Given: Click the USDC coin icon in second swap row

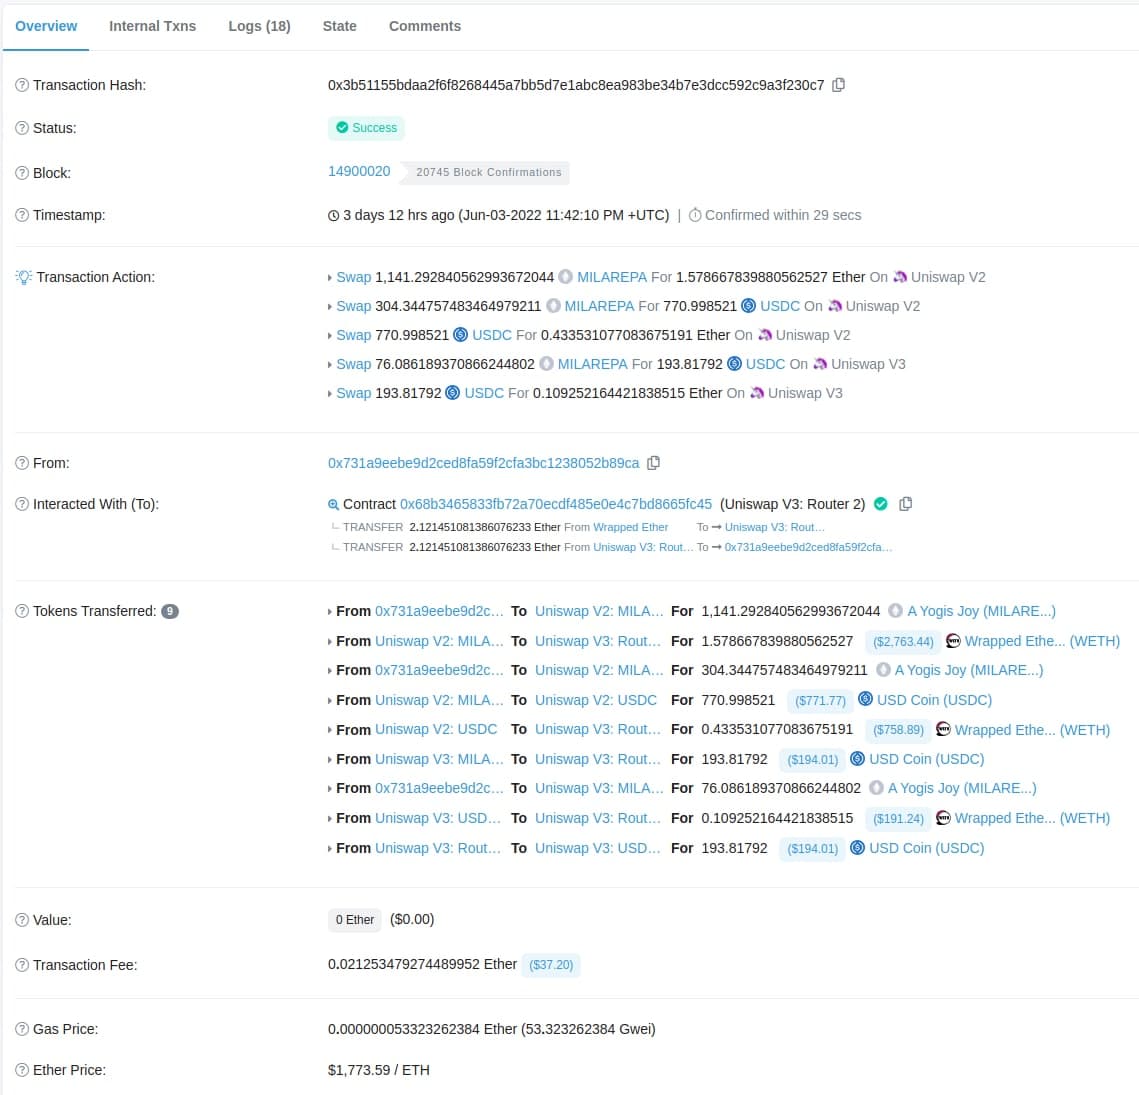Looking at the screenshot, I should [x=748, y=306].
